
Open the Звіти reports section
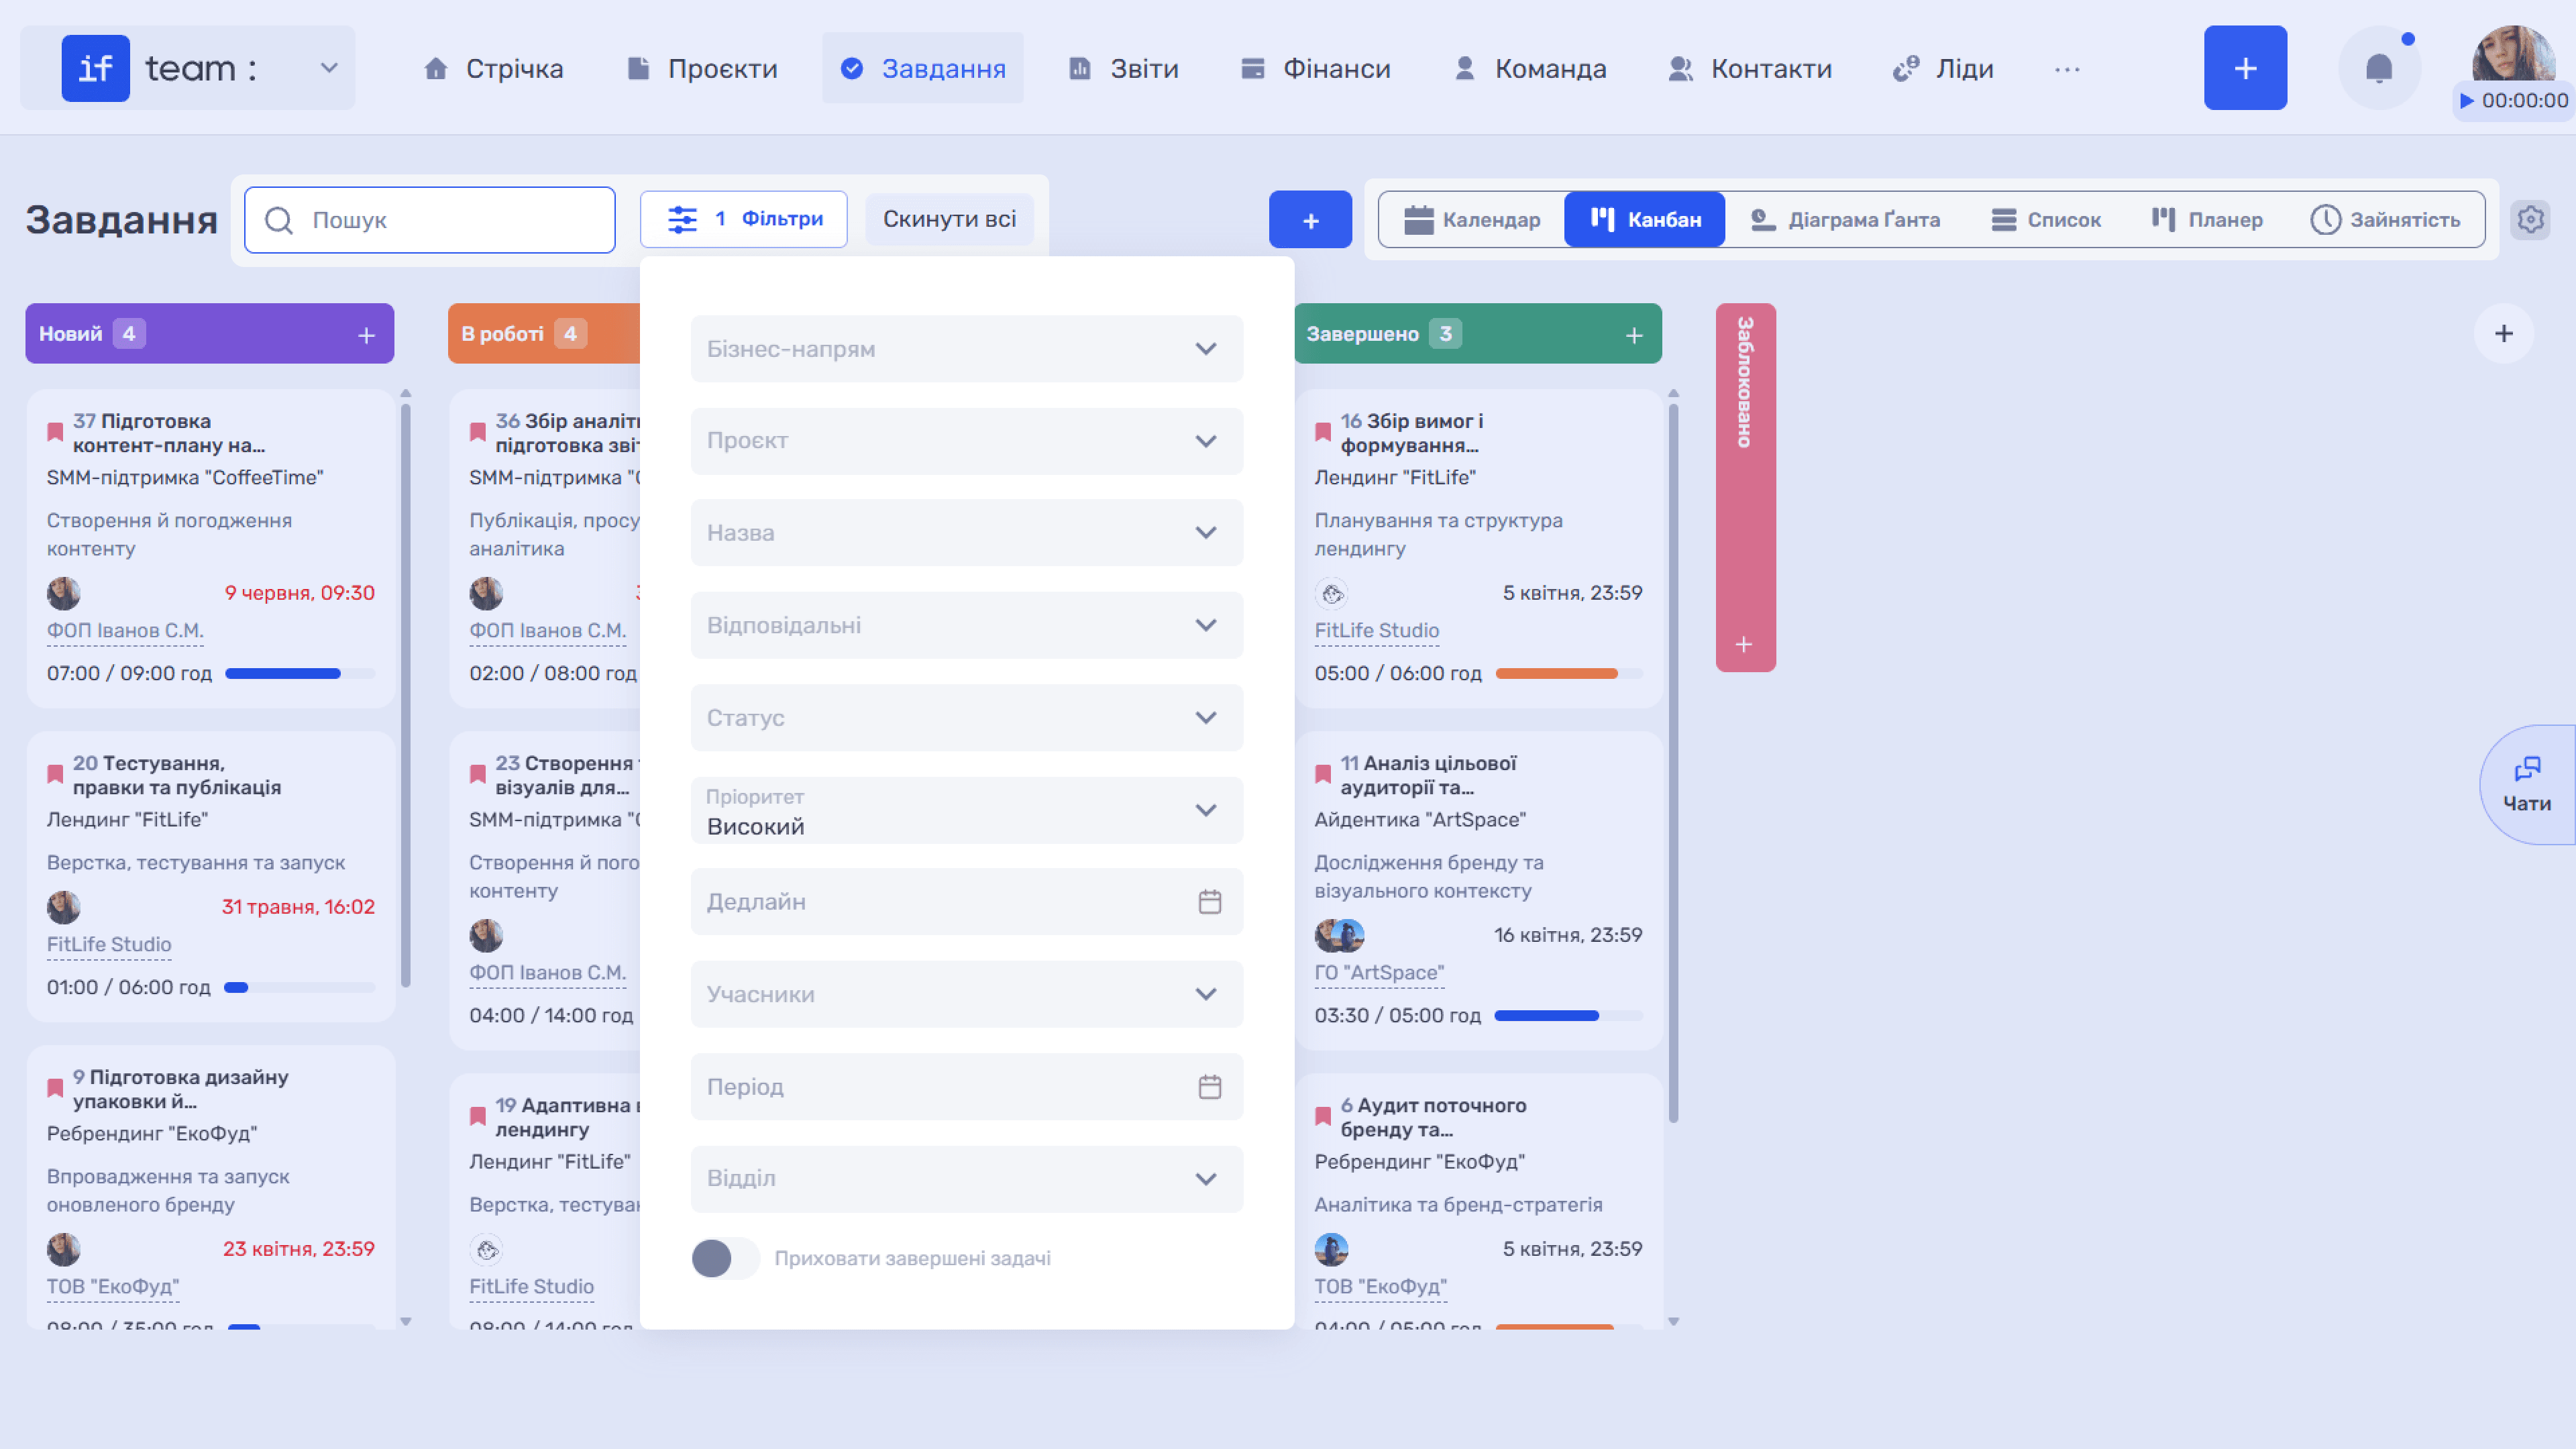1124,68
